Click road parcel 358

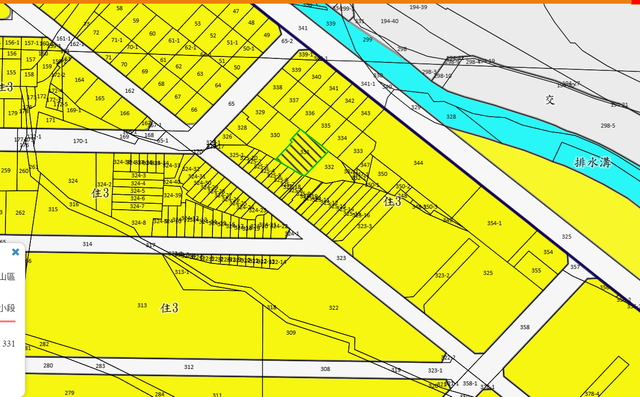(x=524, y=327)
